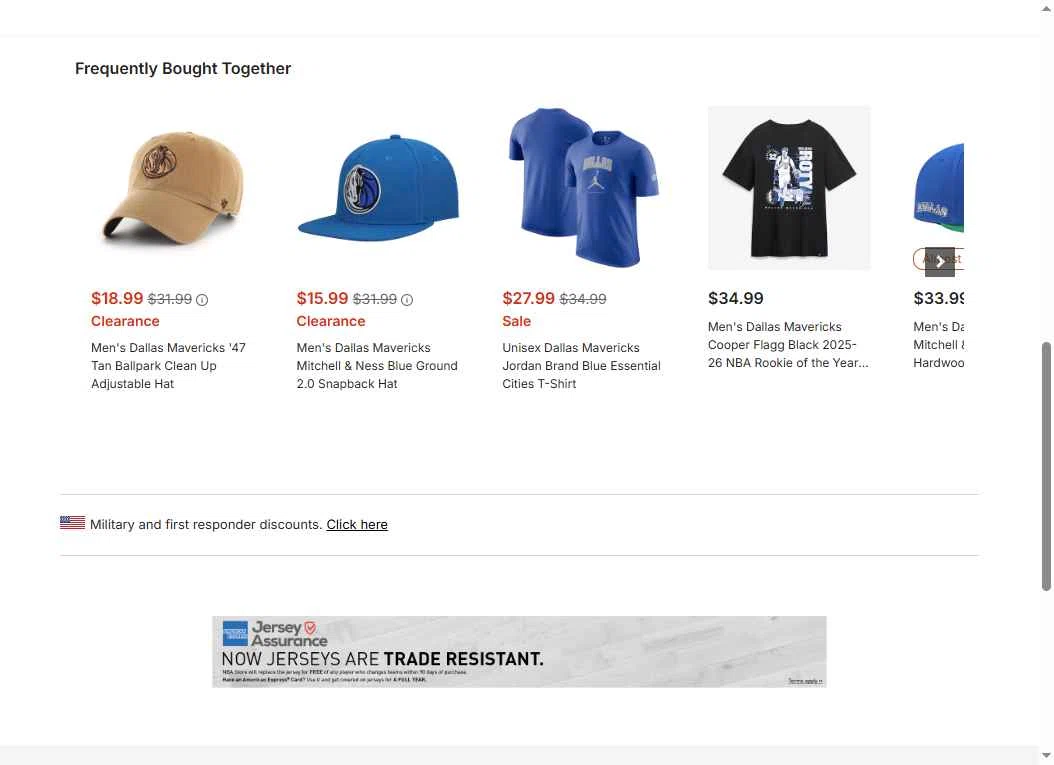
Task: Open the blue Jordan Brand T-shirt image
Action: pyautogui.click(x=583, y=188)
